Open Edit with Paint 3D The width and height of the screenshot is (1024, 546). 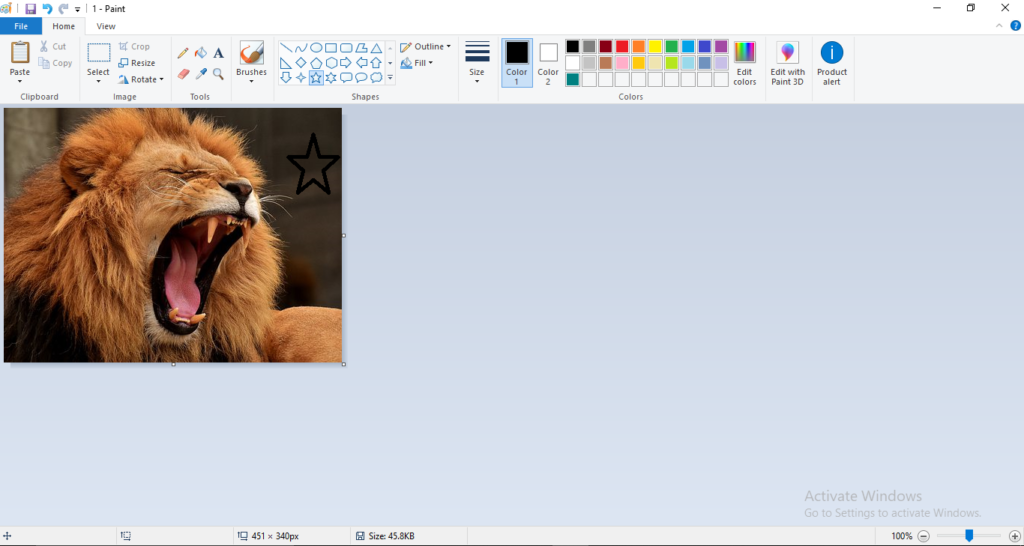(787, 62)
